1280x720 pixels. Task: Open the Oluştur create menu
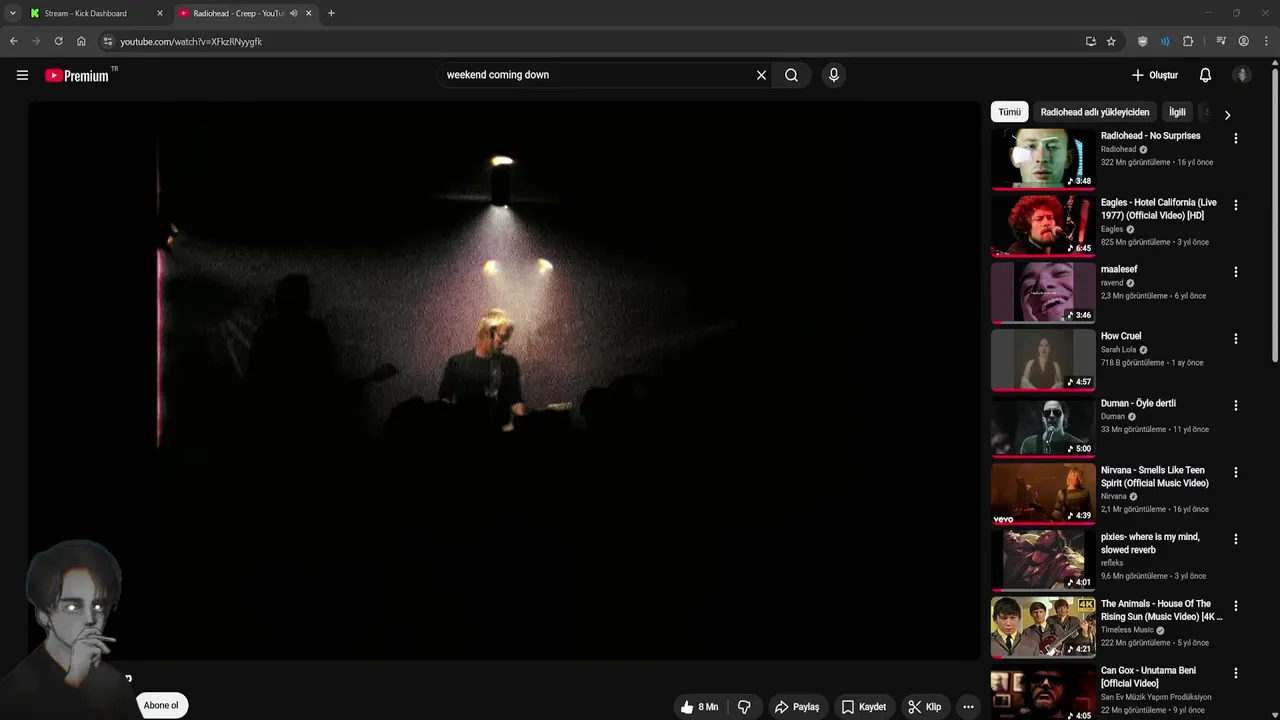pyautogui.click(x=1154, y=75)
